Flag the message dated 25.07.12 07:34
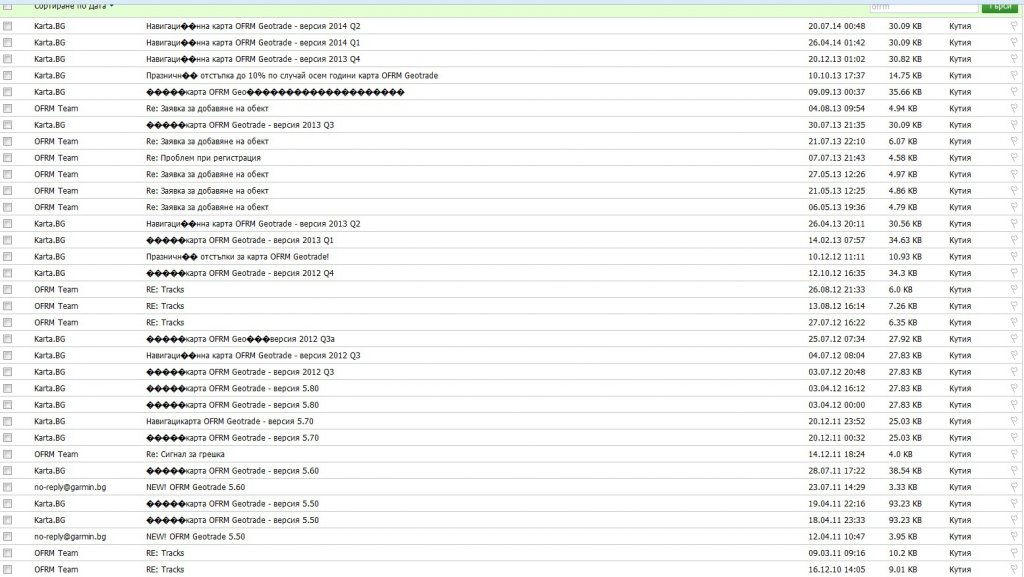The width and height of the screenshot is (1024, 577). click(1014, 339)
